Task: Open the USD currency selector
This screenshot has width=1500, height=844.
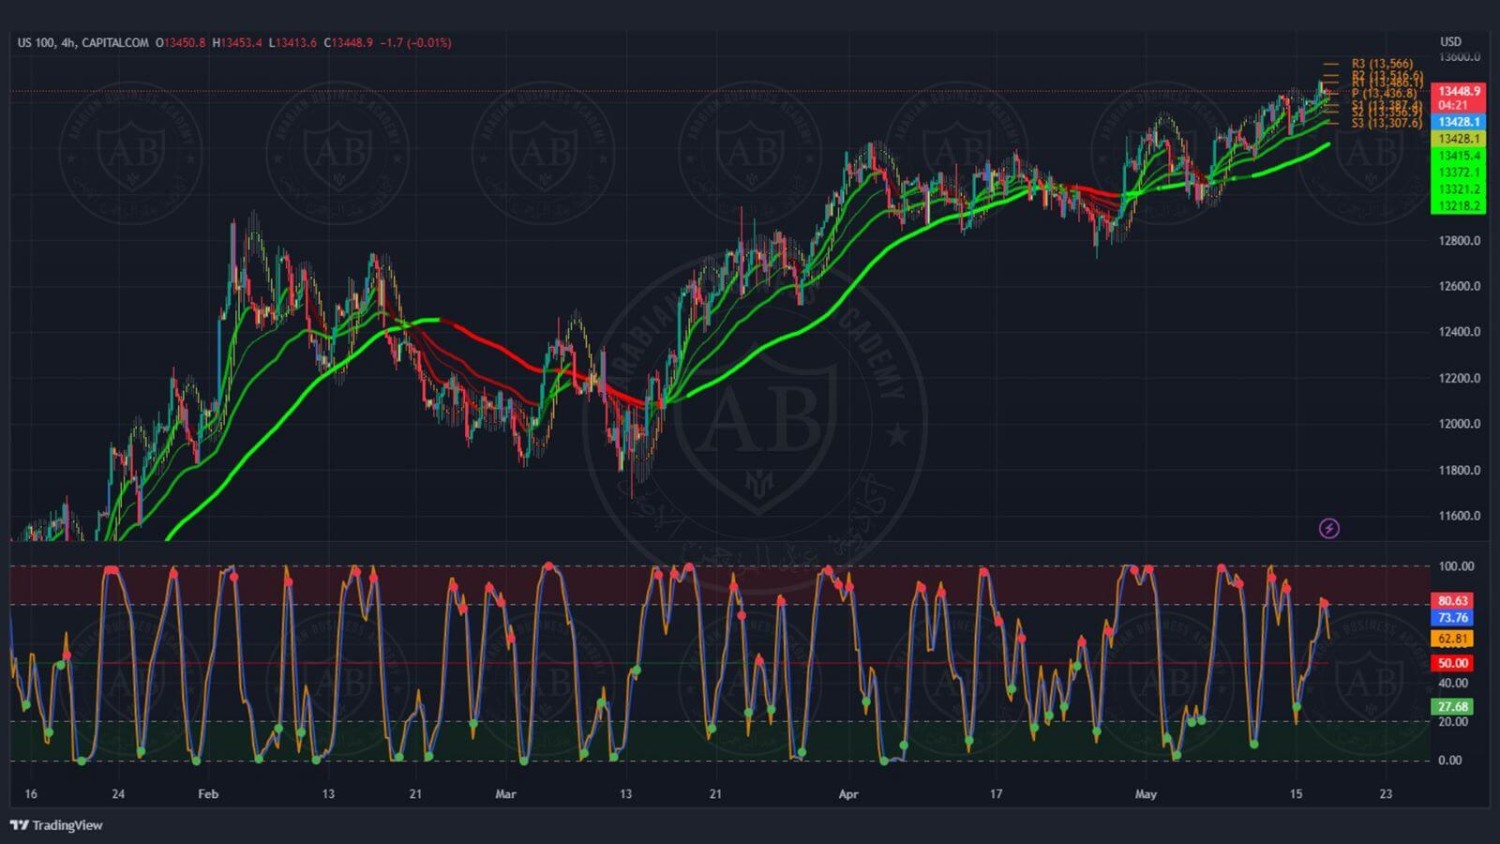Action: tap(1450, 42)
